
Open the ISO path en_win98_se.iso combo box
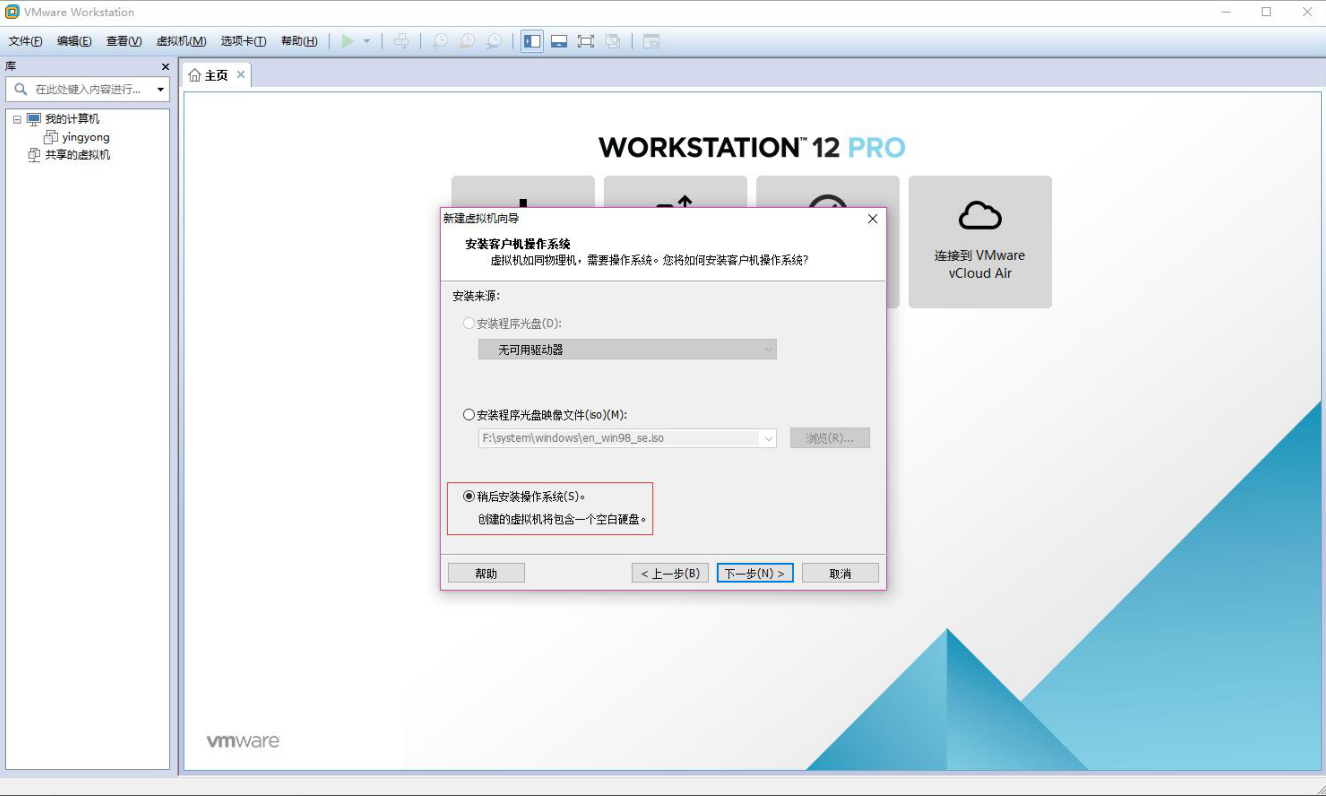[627, 438]
